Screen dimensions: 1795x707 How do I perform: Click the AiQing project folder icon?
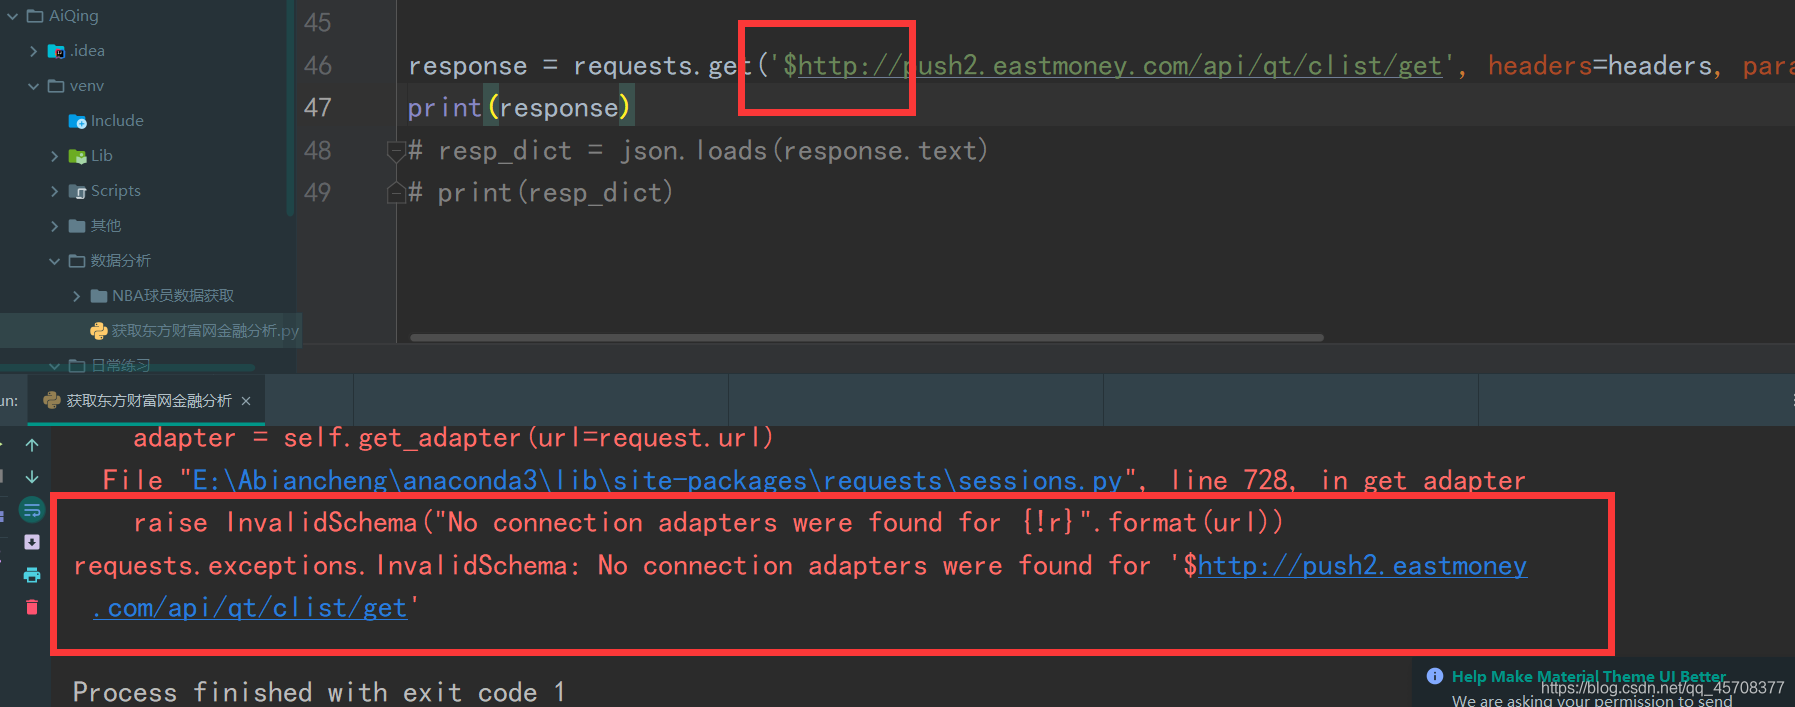coord(35,16)
